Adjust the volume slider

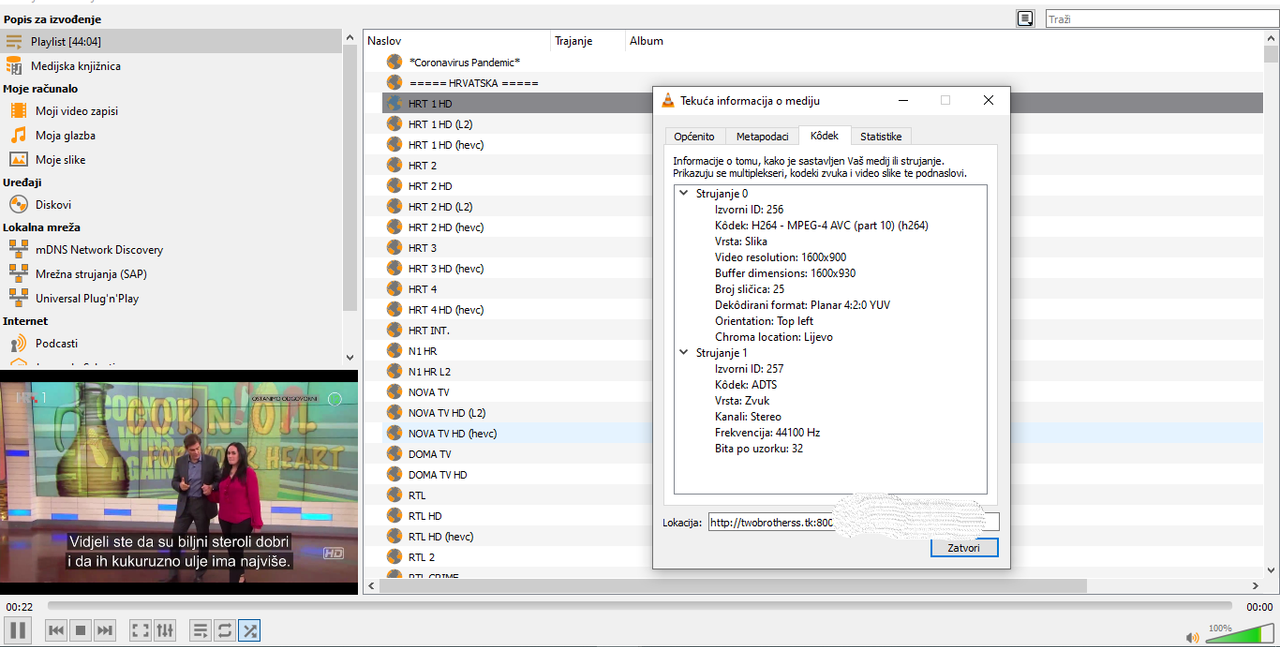coord(1238,635)
